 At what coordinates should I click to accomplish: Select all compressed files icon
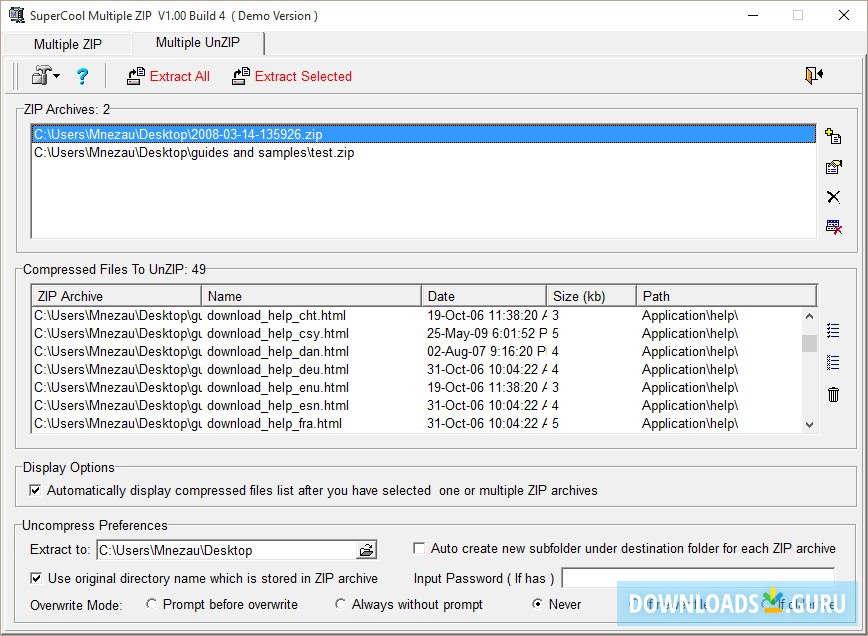tap(833, 330)
